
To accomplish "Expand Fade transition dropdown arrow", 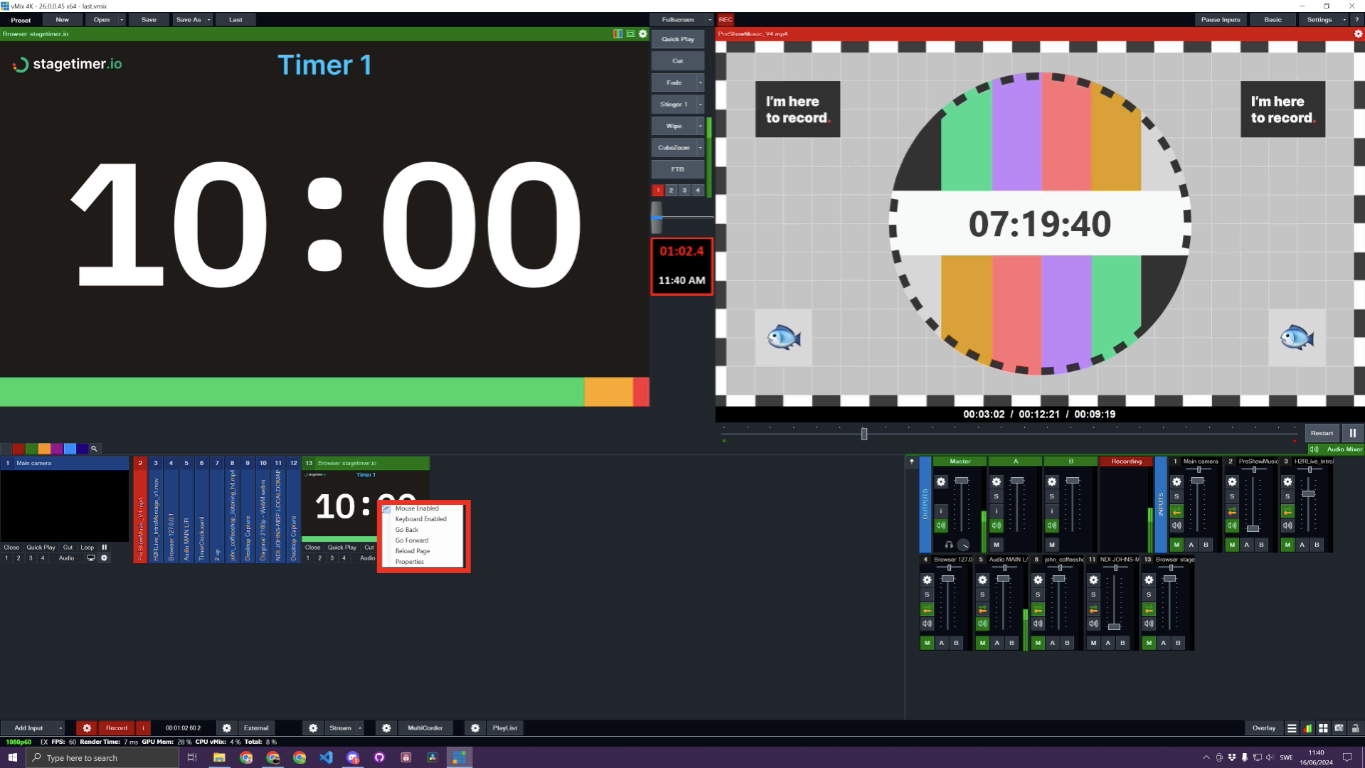I will pyautogui.click(x=700, y=82).
